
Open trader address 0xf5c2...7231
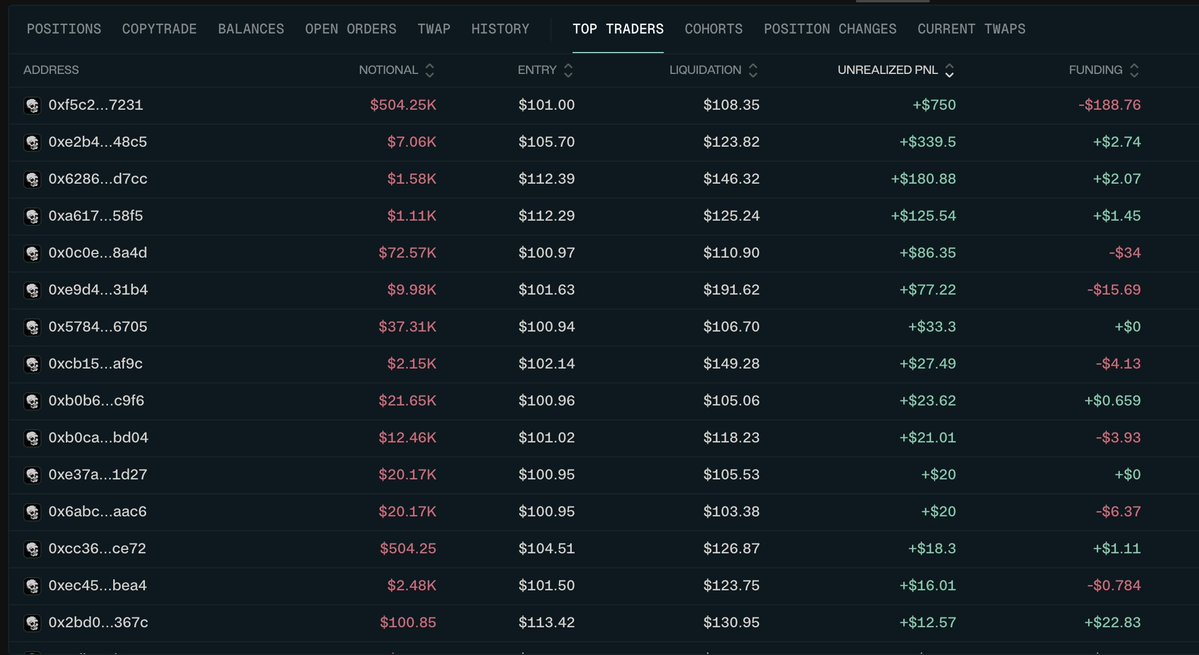pyautogui.click(x=96, y=105)
